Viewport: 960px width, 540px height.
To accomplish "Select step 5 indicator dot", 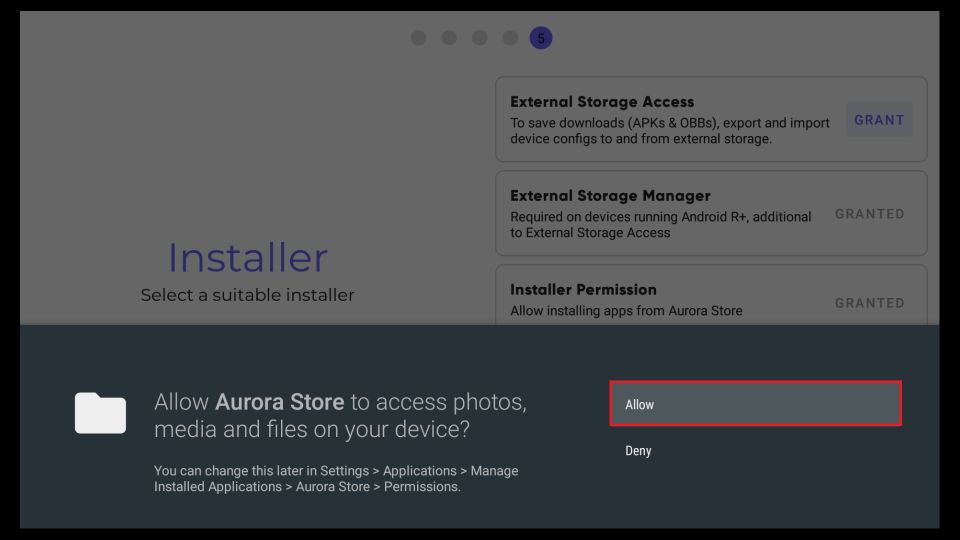I will click(x=541, y=38).
